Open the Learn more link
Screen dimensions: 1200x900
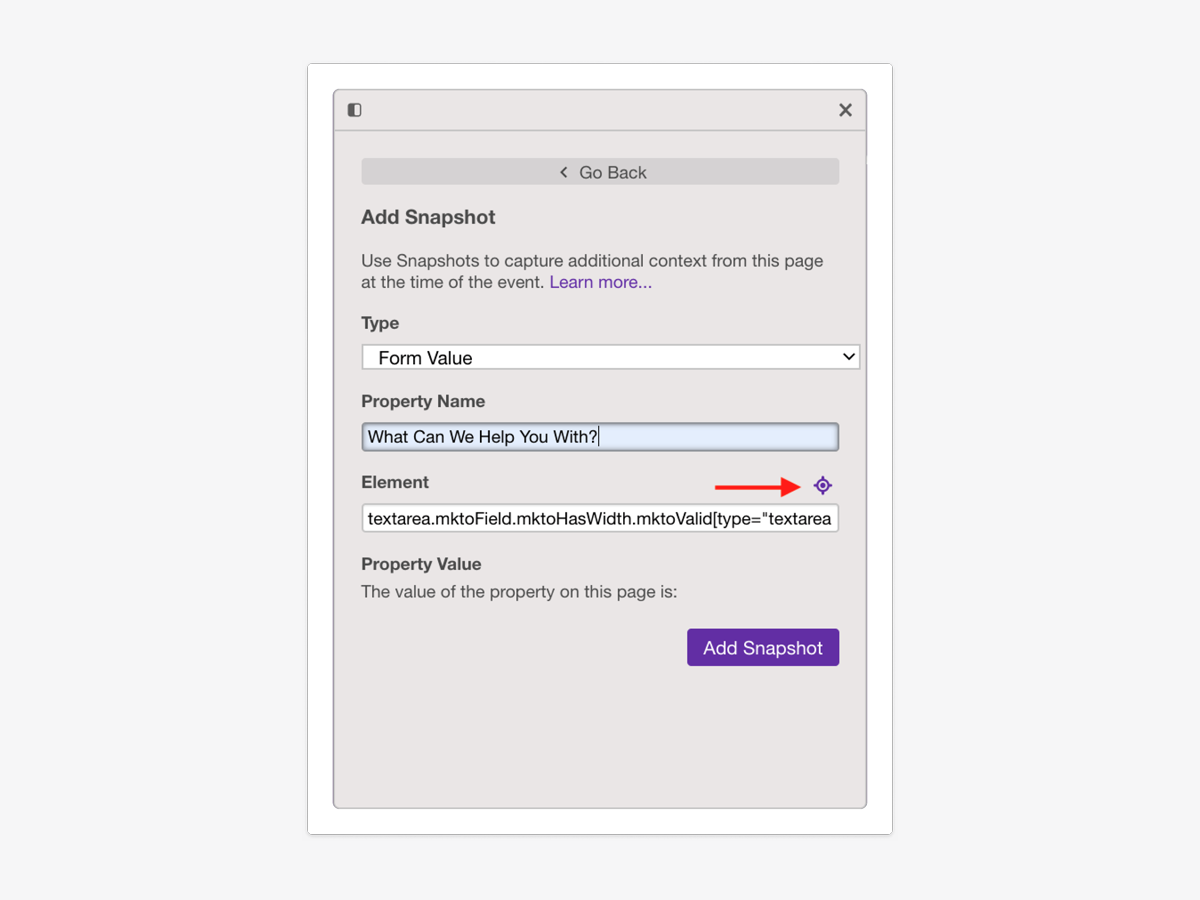pyautogui.click(x=600, y=282)
